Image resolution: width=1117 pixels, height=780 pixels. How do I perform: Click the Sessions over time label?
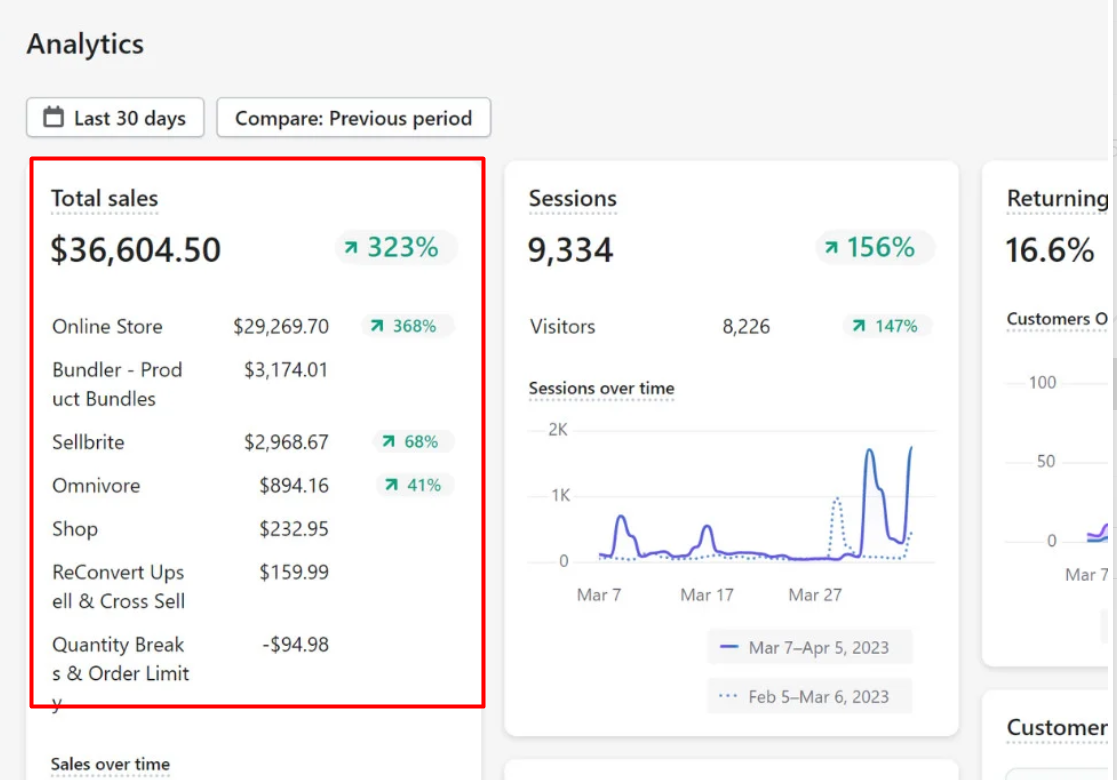601,388
